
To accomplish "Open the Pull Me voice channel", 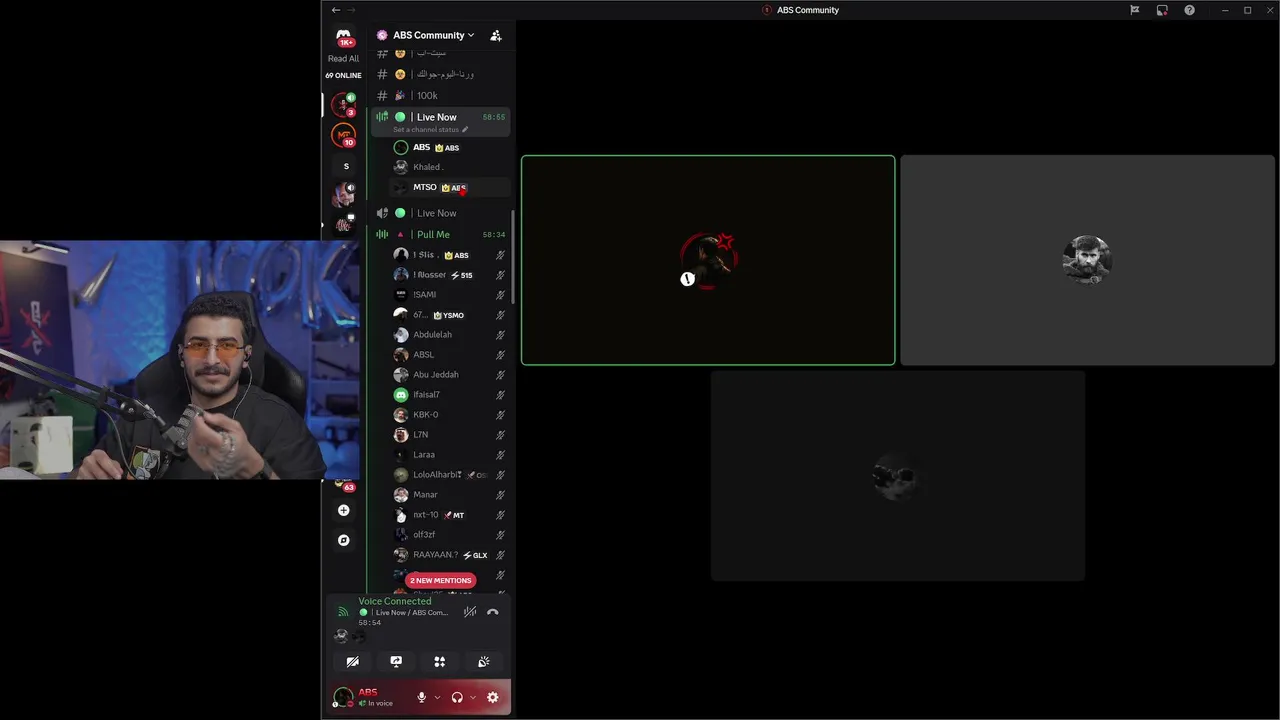I will click(x=440, y=235).
